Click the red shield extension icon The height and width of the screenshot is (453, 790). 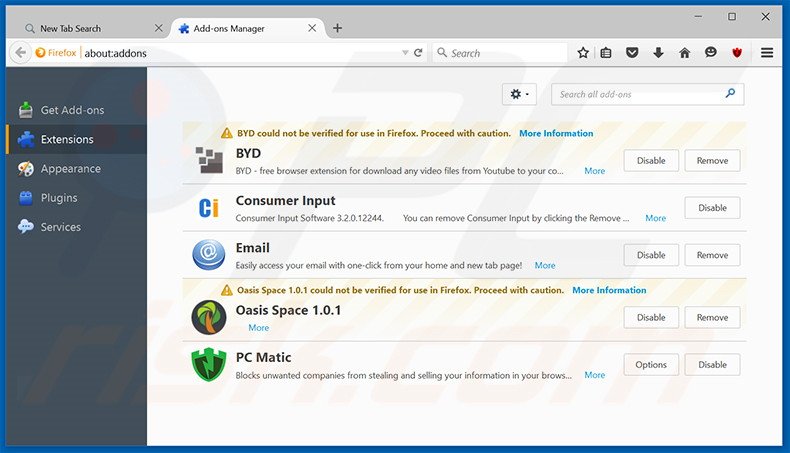pyautogui.click(x=737, y=52)
